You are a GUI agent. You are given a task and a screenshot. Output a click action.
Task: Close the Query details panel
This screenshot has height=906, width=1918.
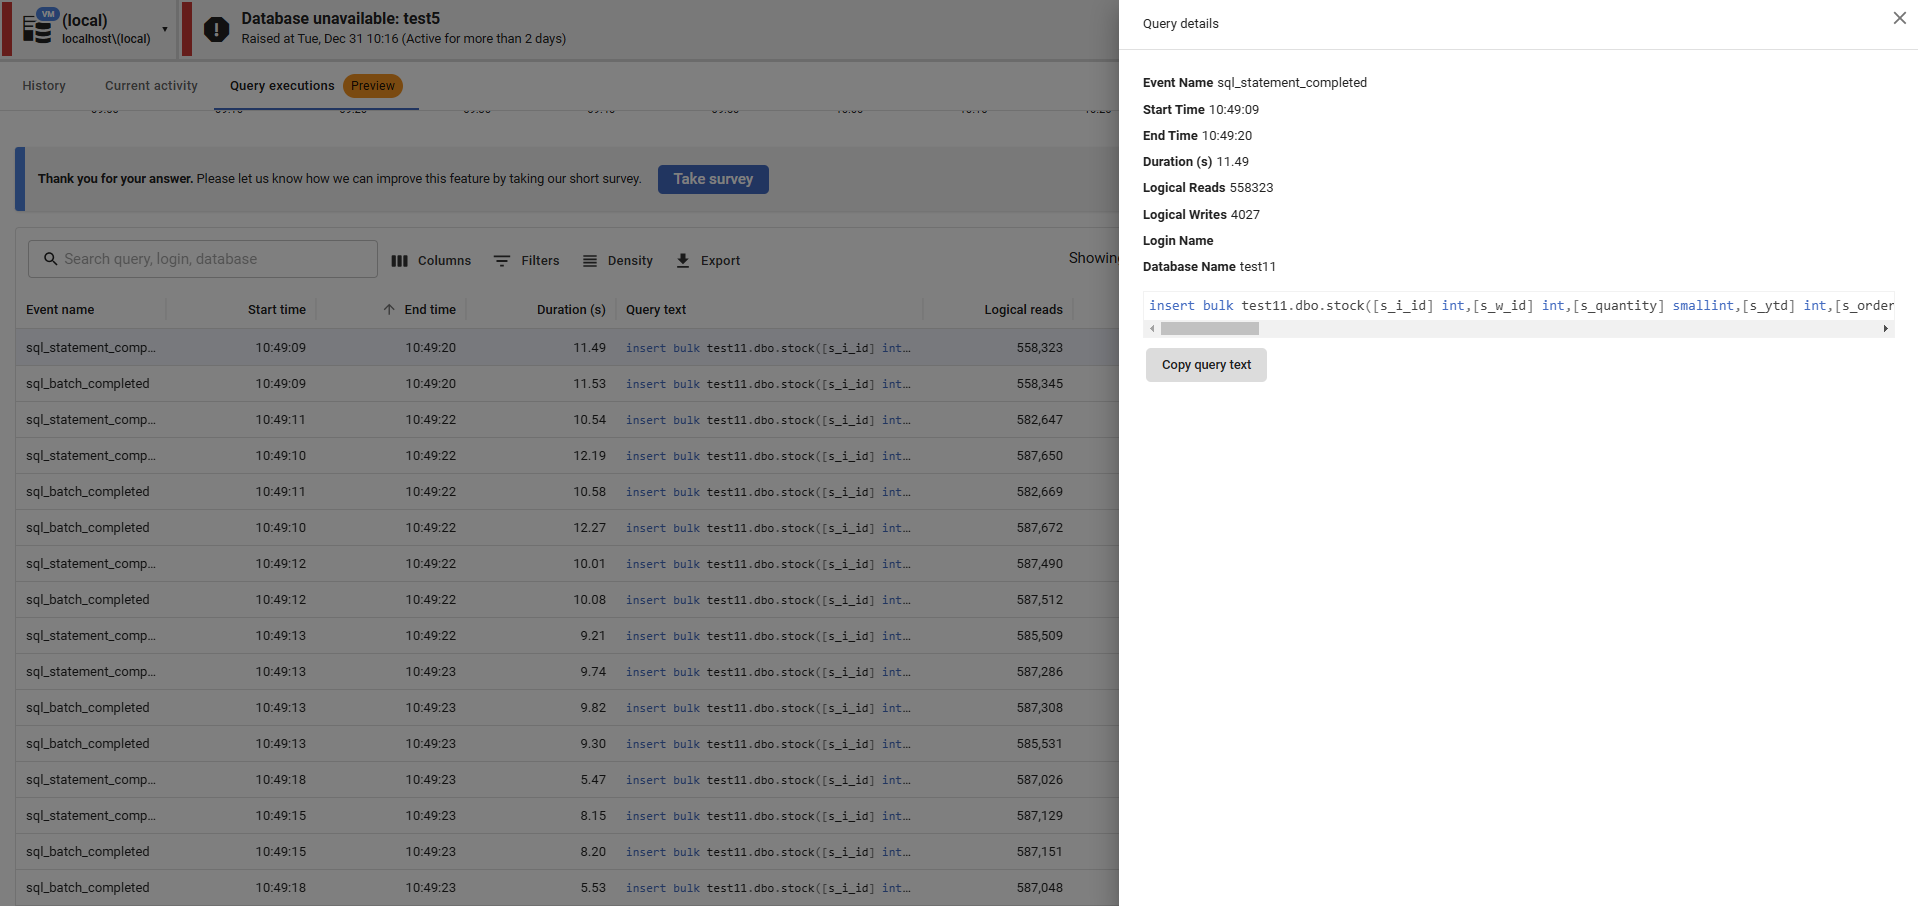click(1899, 18)
